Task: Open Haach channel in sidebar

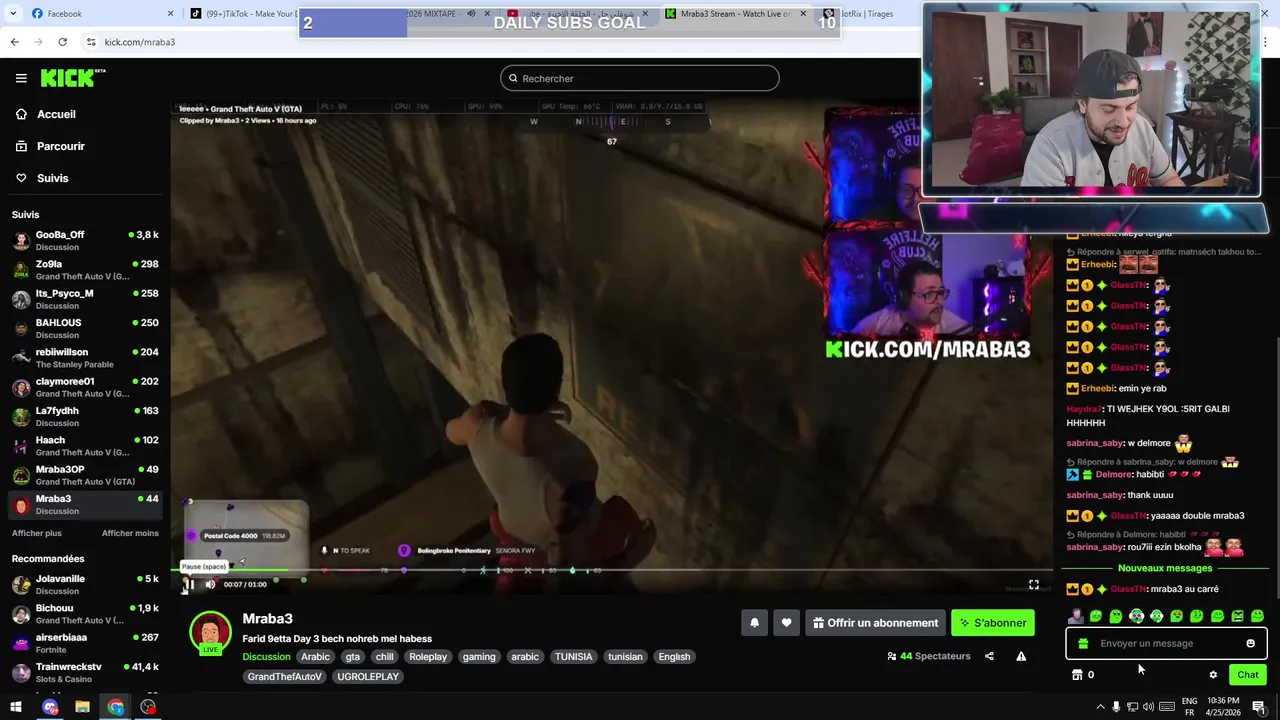Action: click(85, 445)
